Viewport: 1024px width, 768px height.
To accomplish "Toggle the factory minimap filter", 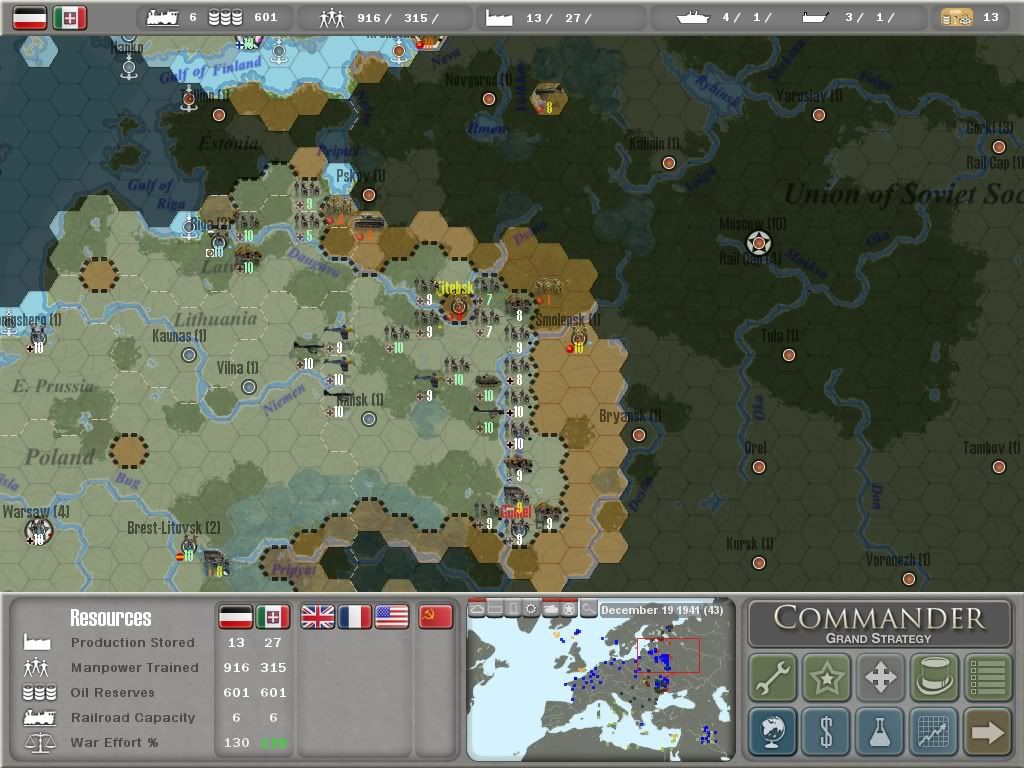I will 496,609.
